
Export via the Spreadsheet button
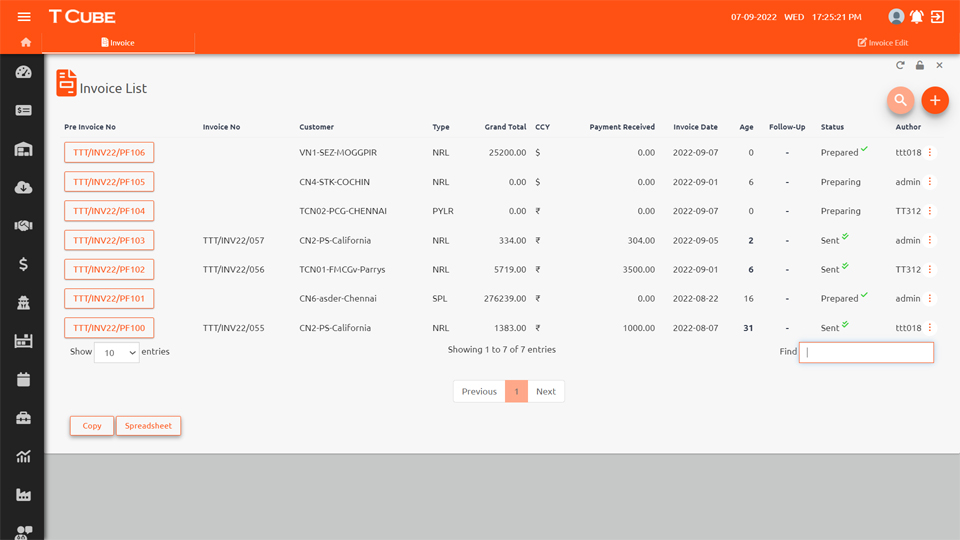click(148, 426)
